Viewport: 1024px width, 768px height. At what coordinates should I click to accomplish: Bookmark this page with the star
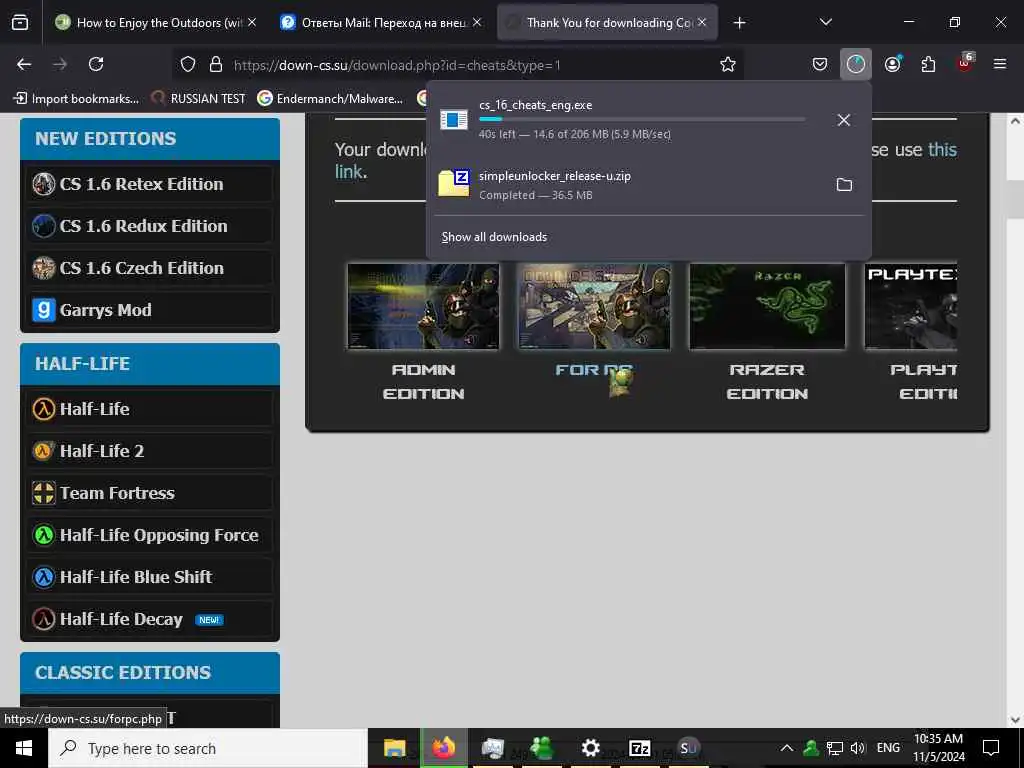pyautogui.click(x=728, y=64)
